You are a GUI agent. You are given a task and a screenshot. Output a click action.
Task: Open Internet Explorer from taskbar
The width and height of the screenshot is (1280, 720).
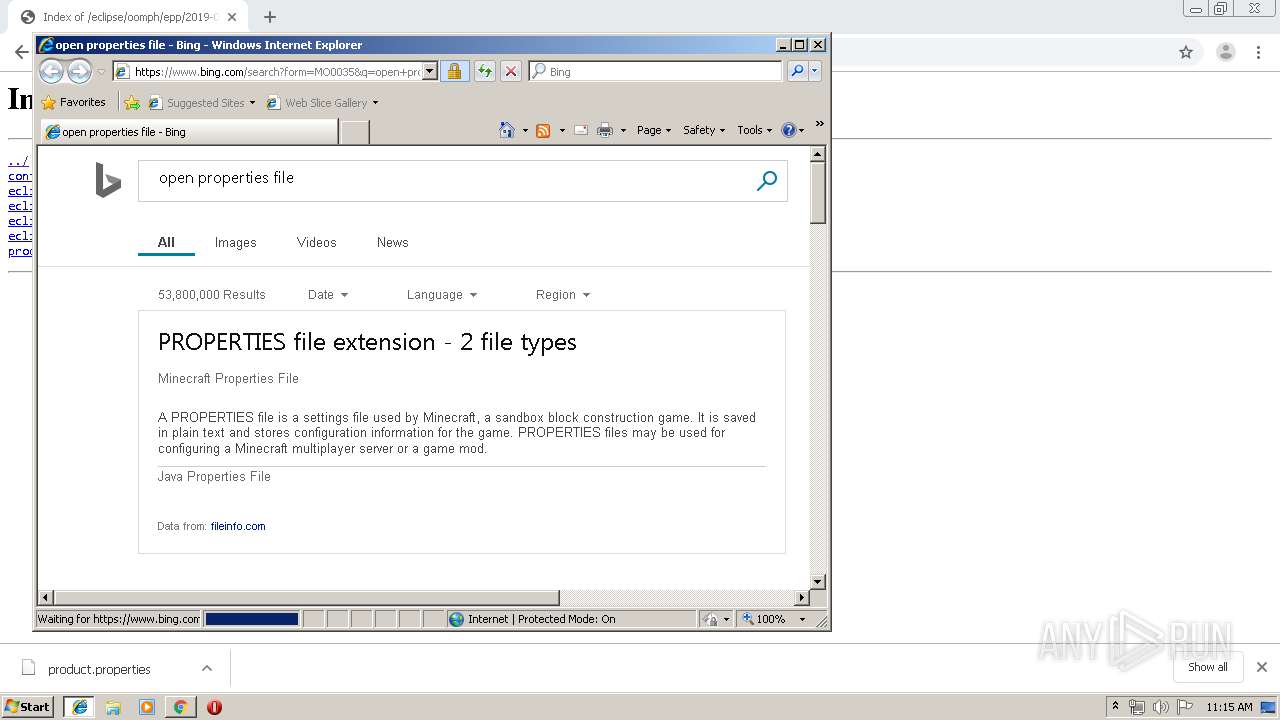(x=80, y=707)
